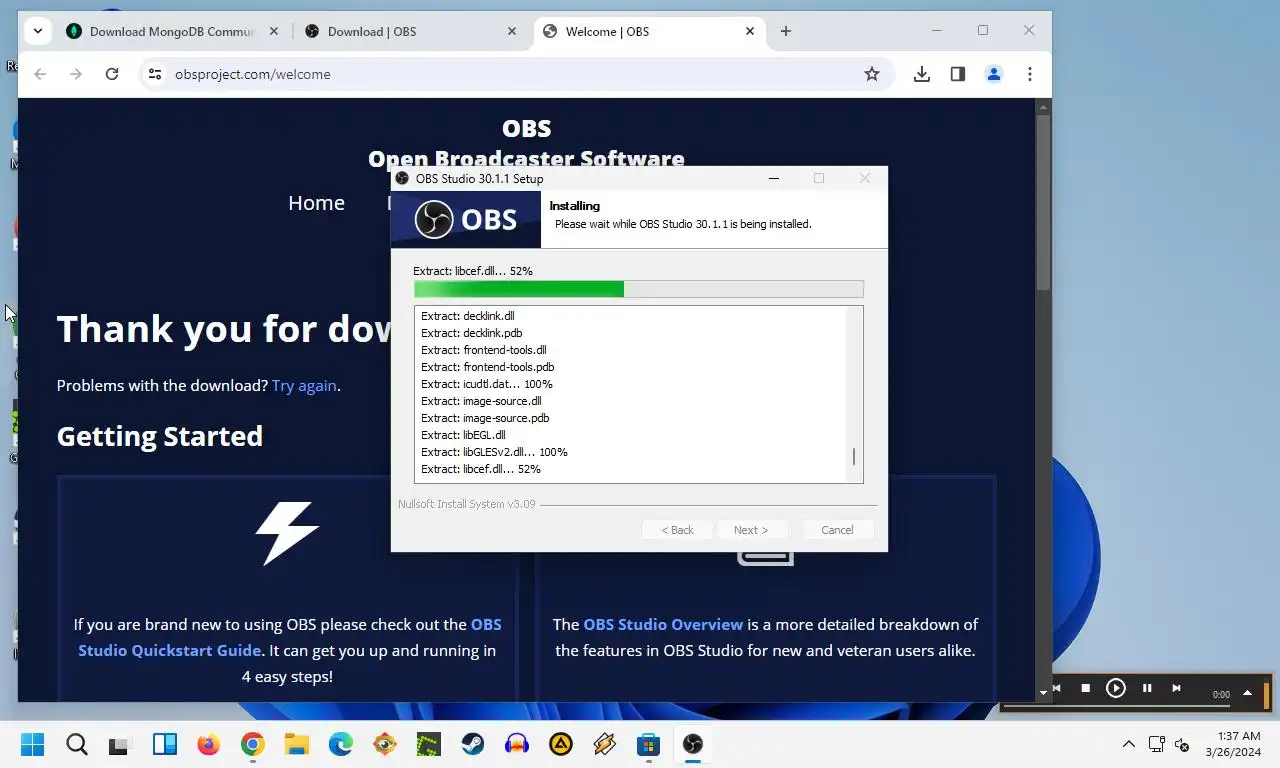Click the Back button in installer
This screenshot has width=1280, height=768.
(x=677, y=530)
